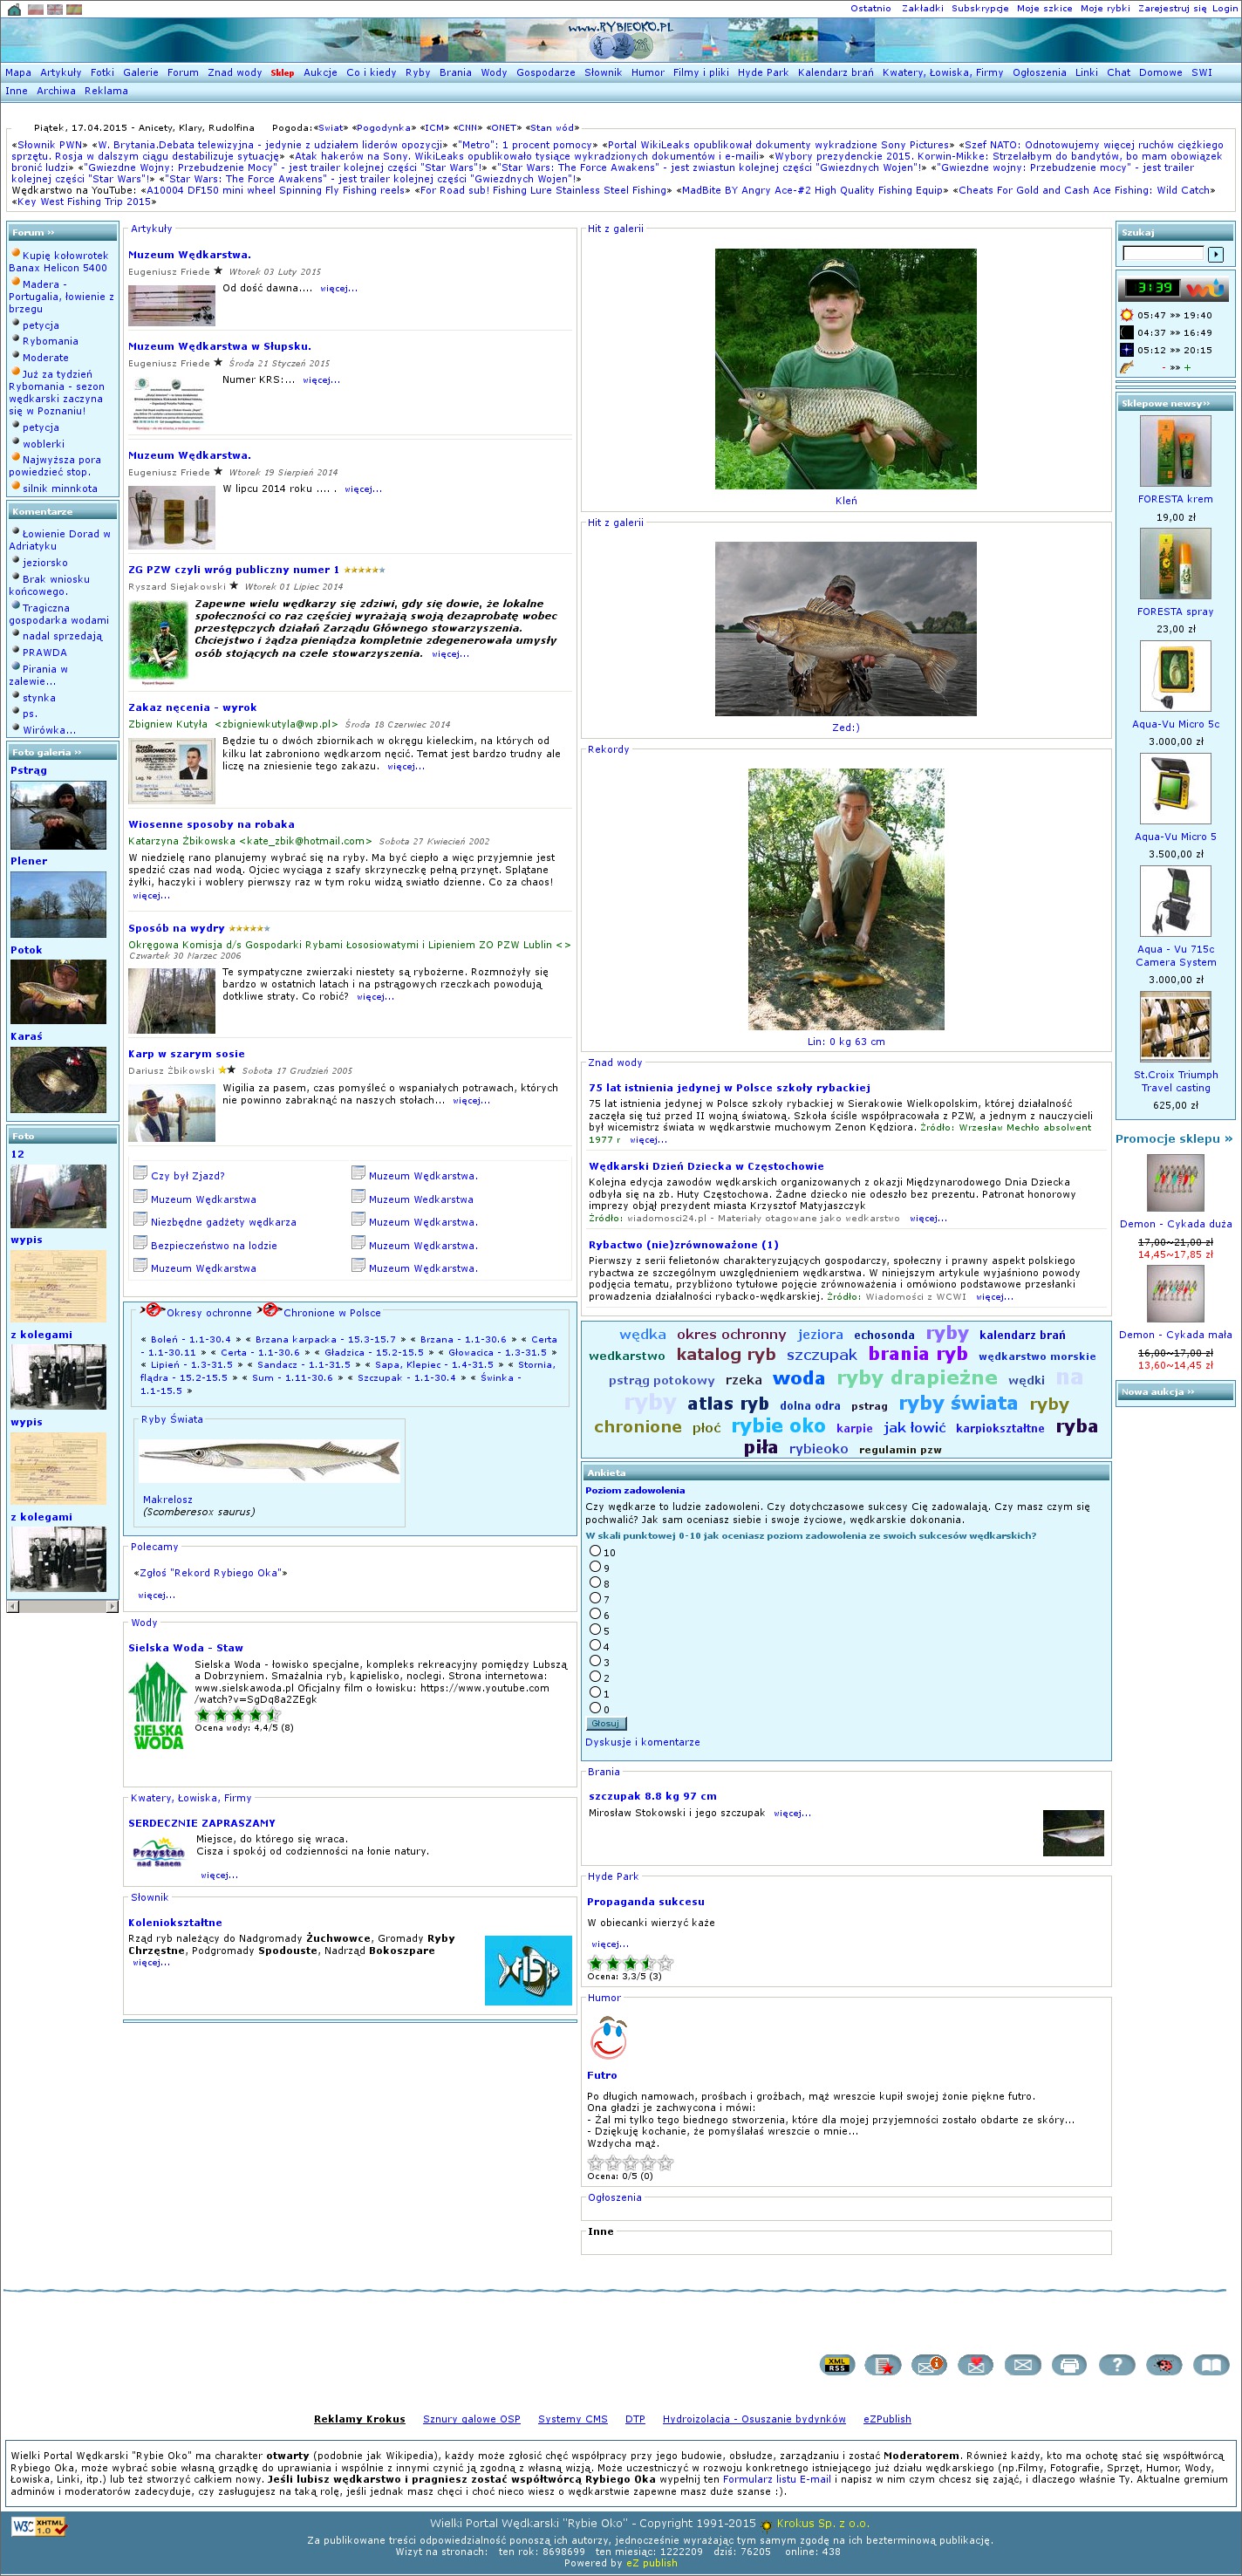Click the smiley face in Humor section
The height and width of the screenshot is (2576, 1242).
(608, 2037)
